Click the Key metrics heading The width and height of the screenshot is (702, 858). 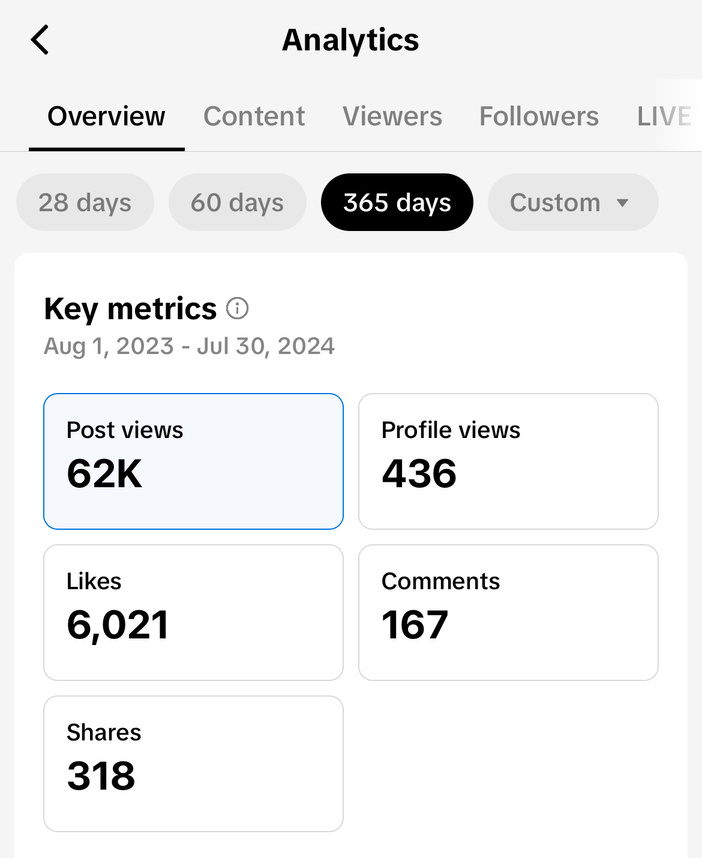[x=130, y=309]
